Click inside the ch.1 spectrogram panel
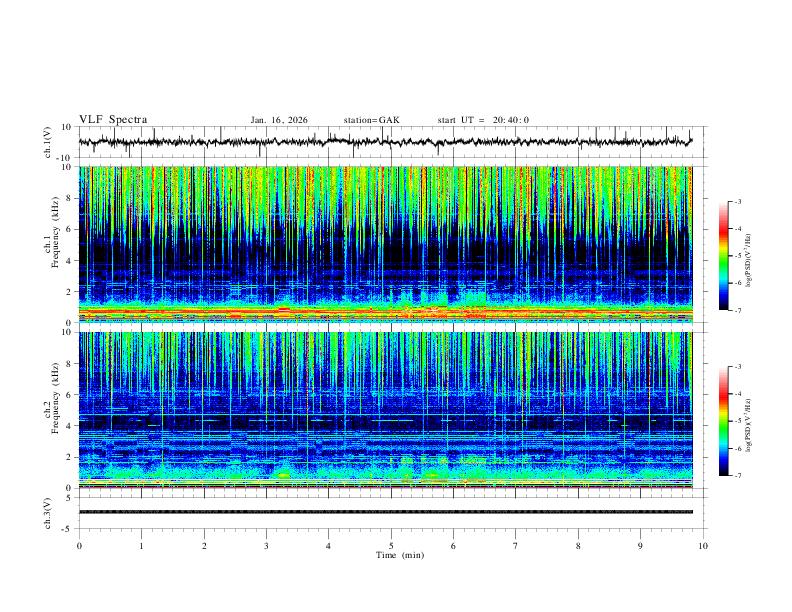 pyautogui.click(x=386, y=244)
